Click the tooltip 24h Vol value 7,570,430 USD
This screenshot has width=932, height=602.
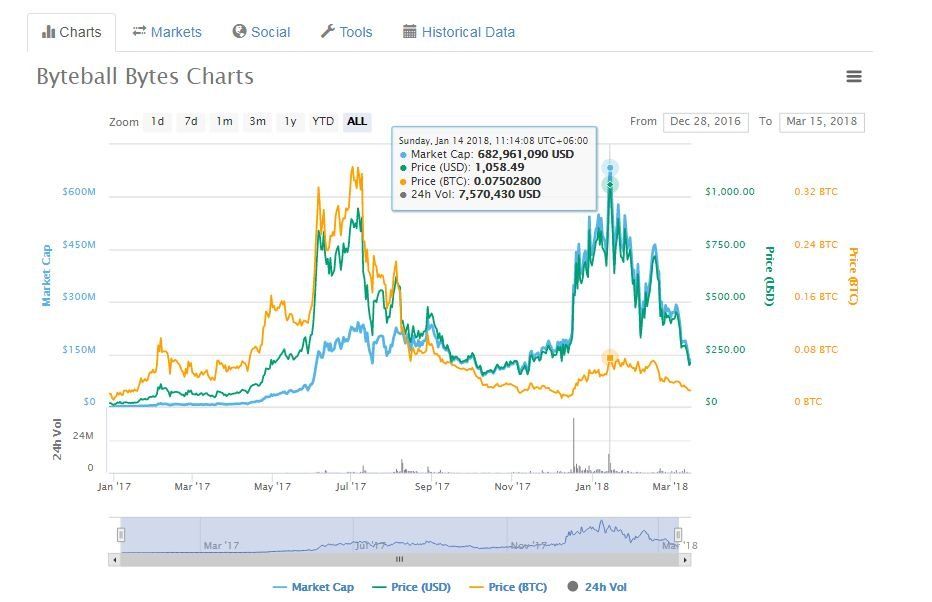pos(499,194)
